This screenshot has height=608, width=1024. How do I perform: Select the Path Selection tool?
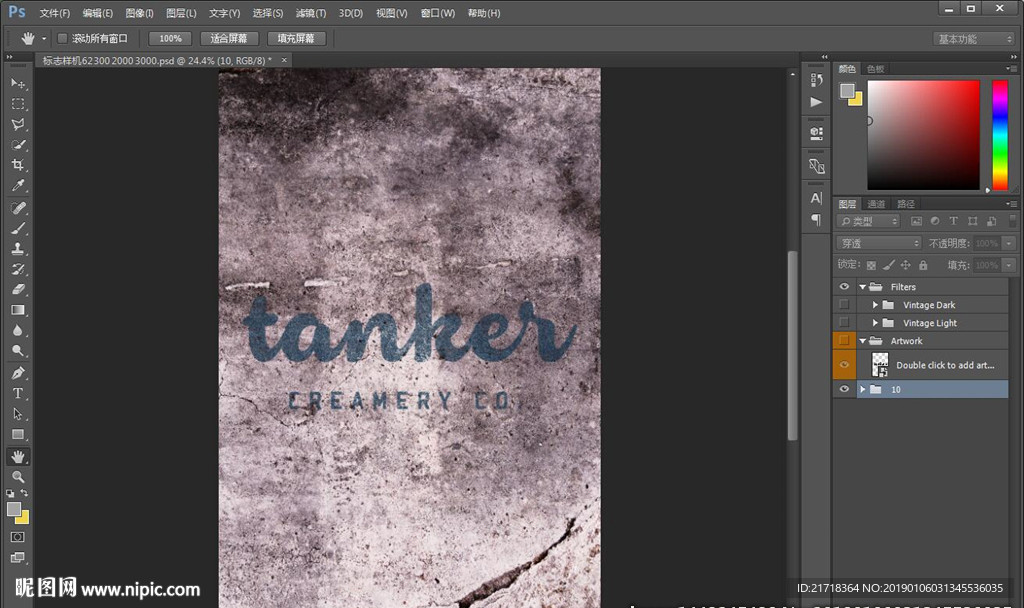coord(18,414)
